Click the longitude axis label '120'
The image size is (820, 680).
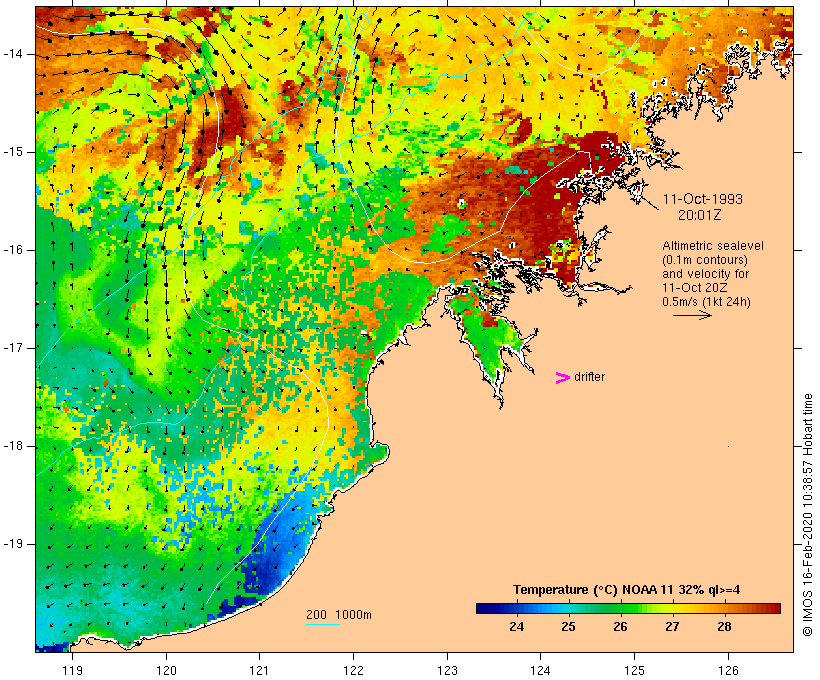166,670
